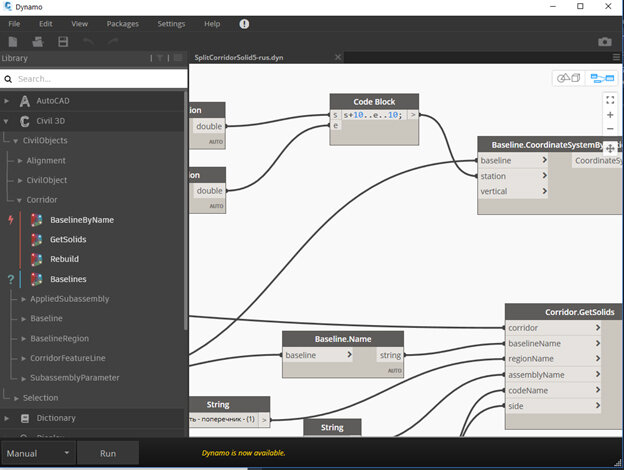Collapse the Corridor tree node
The width and height of the screenshot is (624, 470).
click(x=19, y=200)
